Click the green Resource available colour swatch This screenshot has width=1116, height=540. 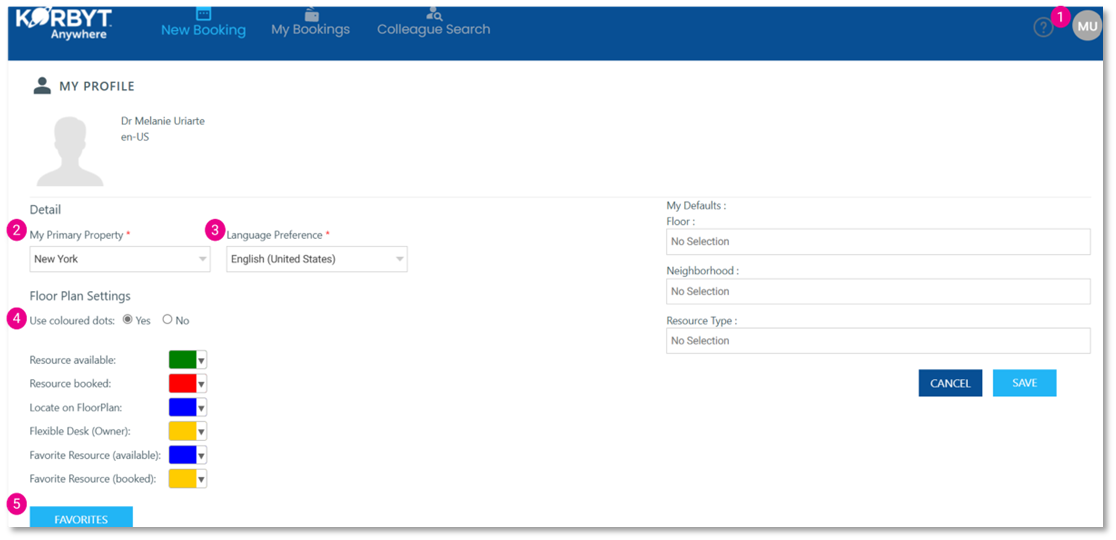click(x=182, y=360)
